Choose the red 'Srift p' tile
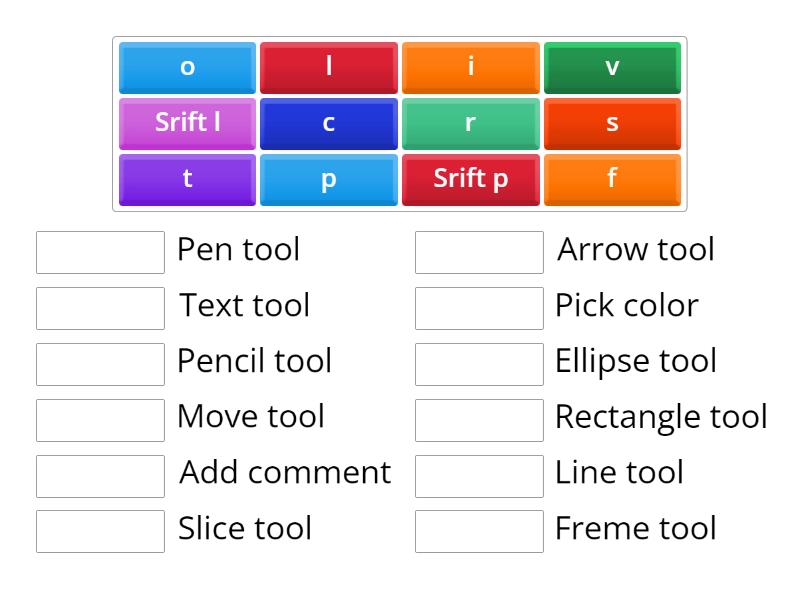Image resolution: width=800 pixels, height=600 pixels. [x=470, y=179]
